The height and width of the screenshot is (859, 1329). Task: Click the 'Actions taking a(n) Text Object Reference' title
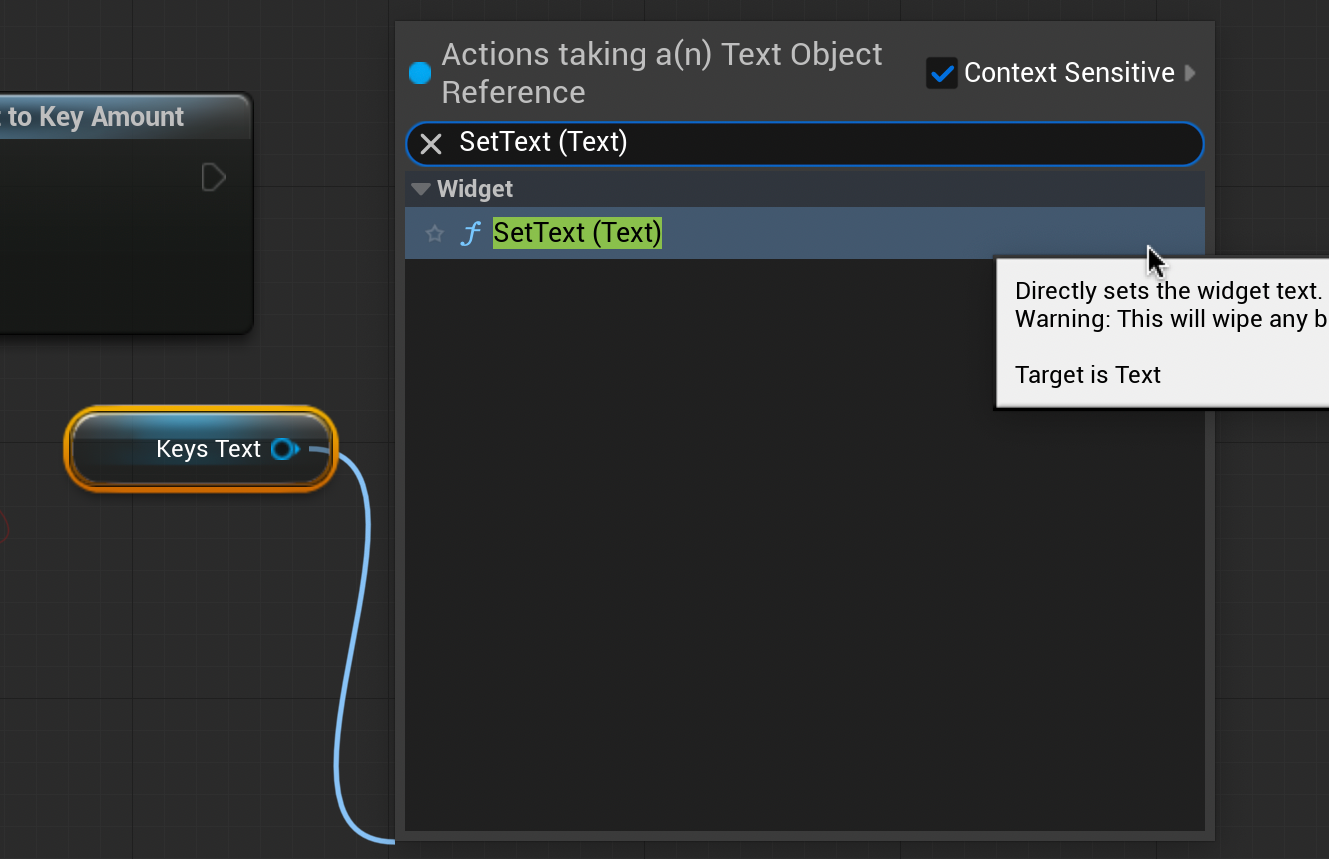click(660, 73)
